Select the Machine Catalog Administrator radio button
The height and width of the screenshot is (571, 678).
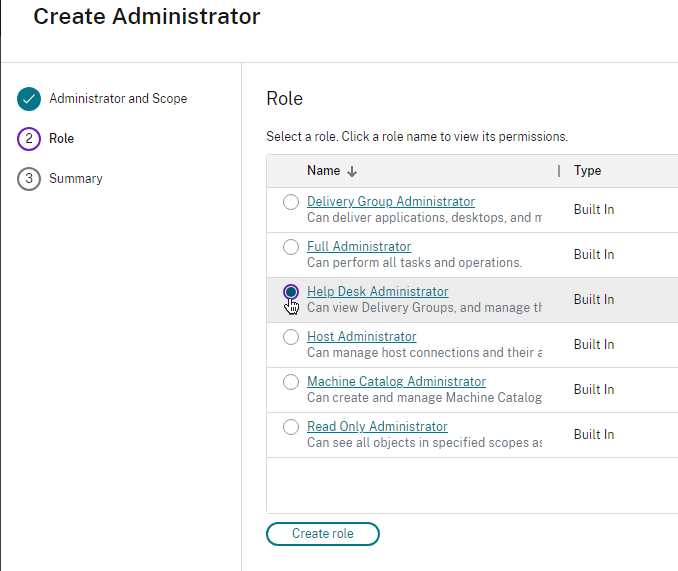coord(291,382)
